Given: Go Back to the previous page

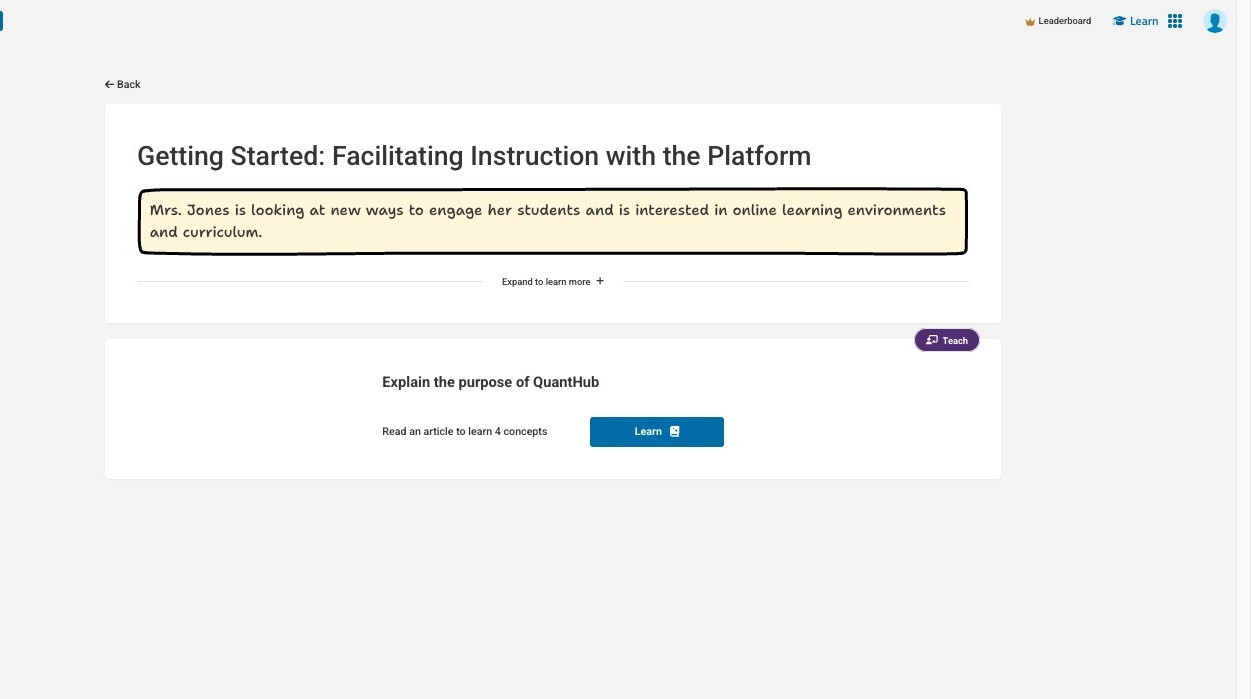Looking at the screenshot, I should coord(129,85).
